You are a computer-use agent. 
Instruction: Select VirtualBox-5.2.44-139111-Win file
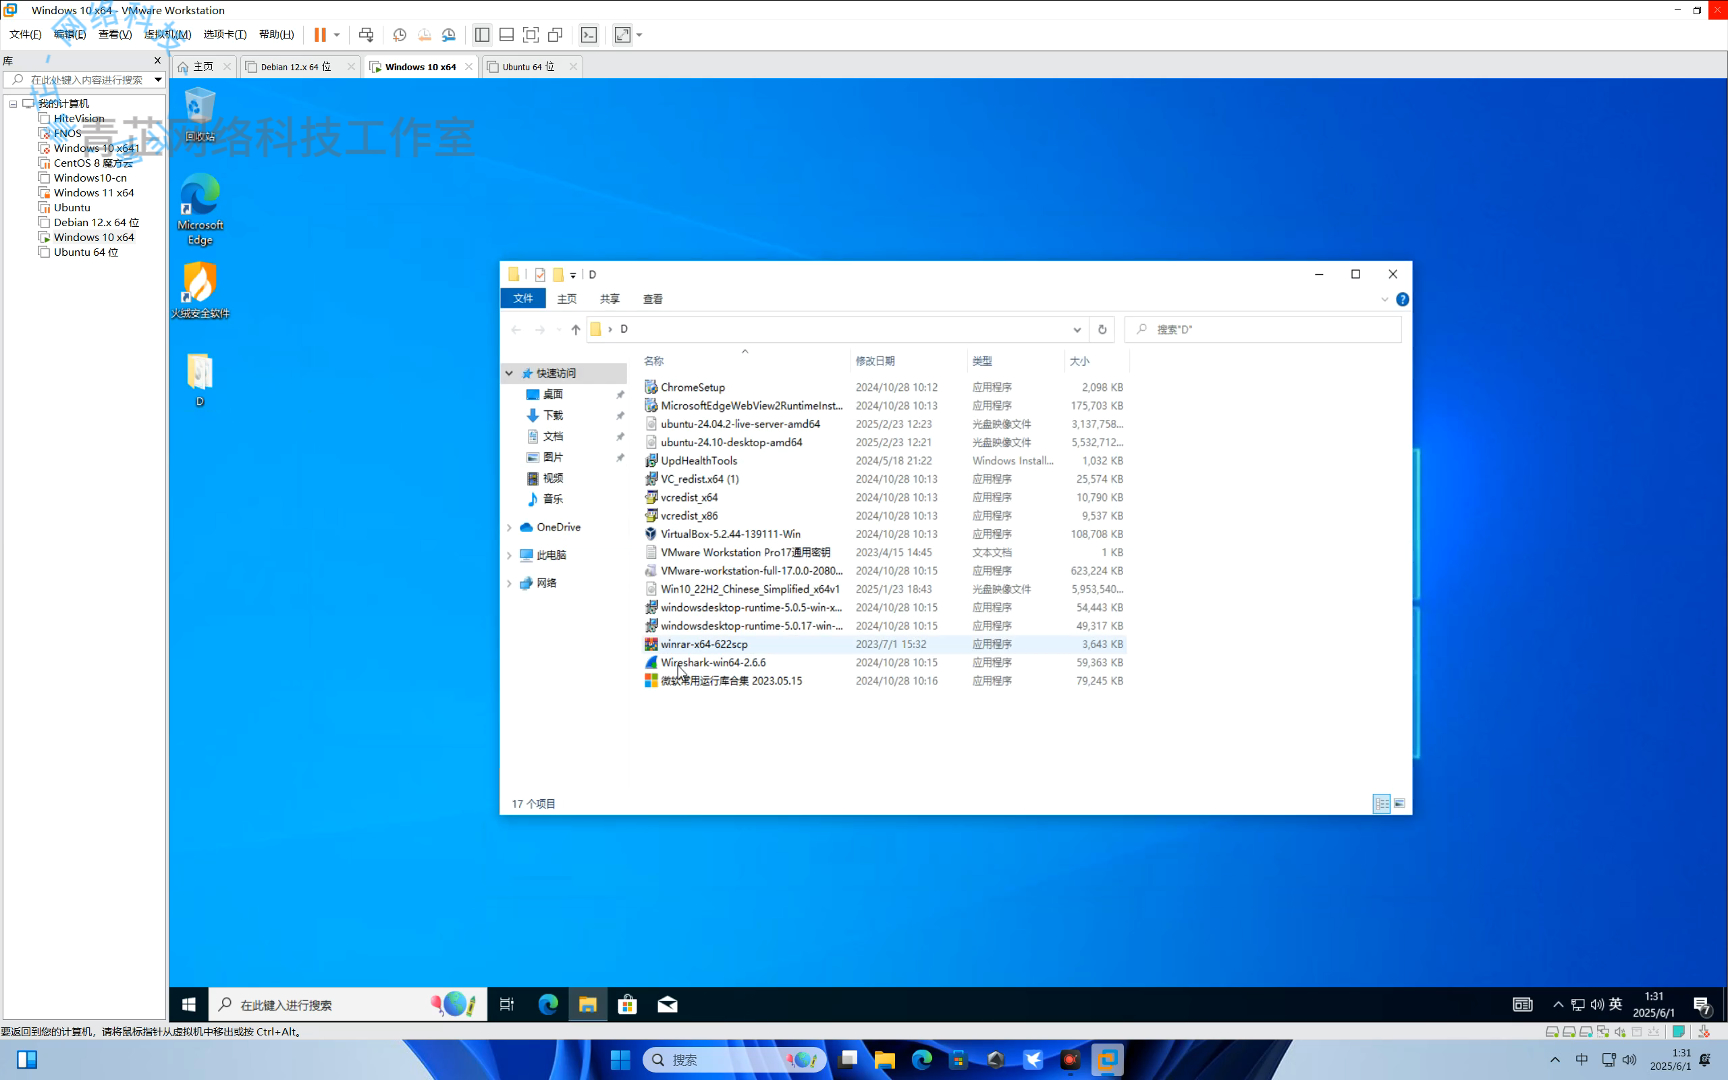point(730,534)
